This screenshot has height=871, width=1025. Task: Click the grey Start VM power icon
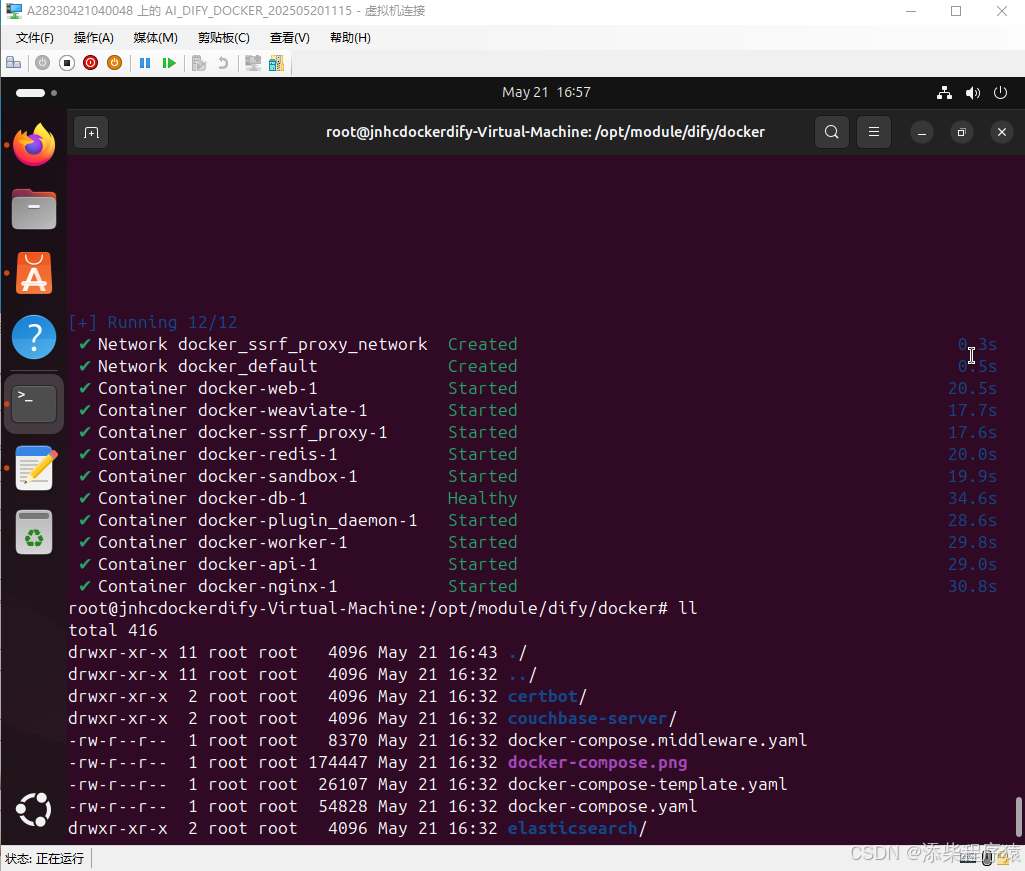(42, 63)
